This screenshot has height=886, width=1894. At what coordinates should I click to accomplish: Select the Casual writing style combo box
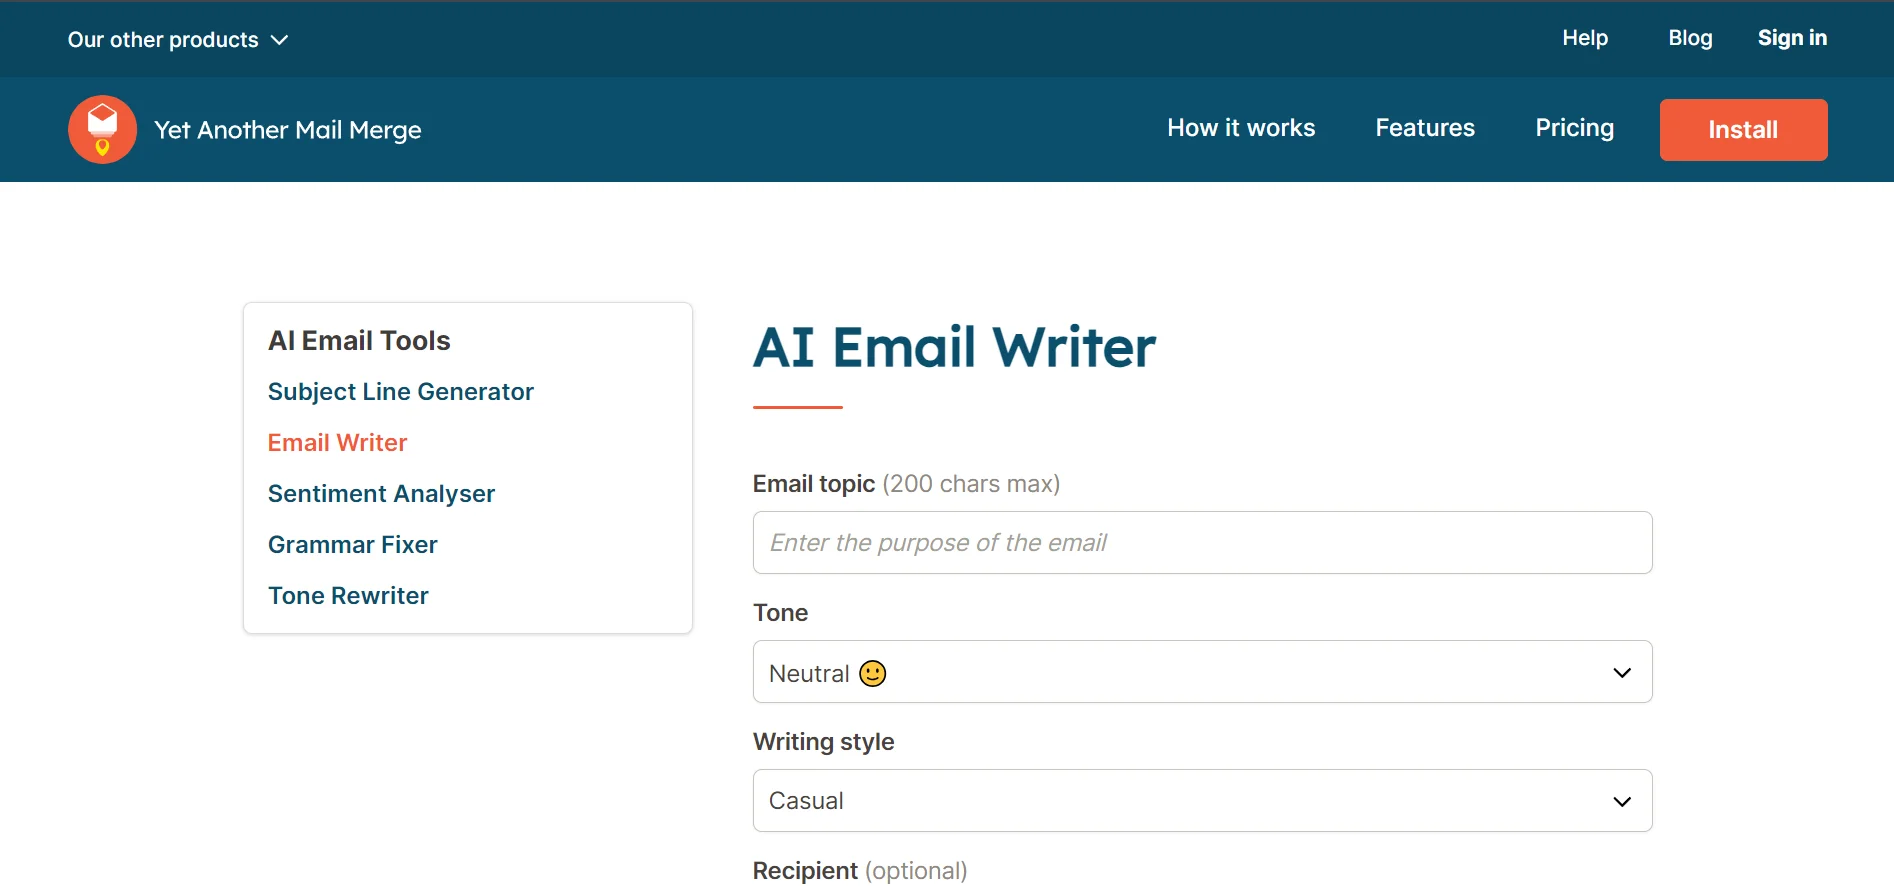[x=1202, y=800]
